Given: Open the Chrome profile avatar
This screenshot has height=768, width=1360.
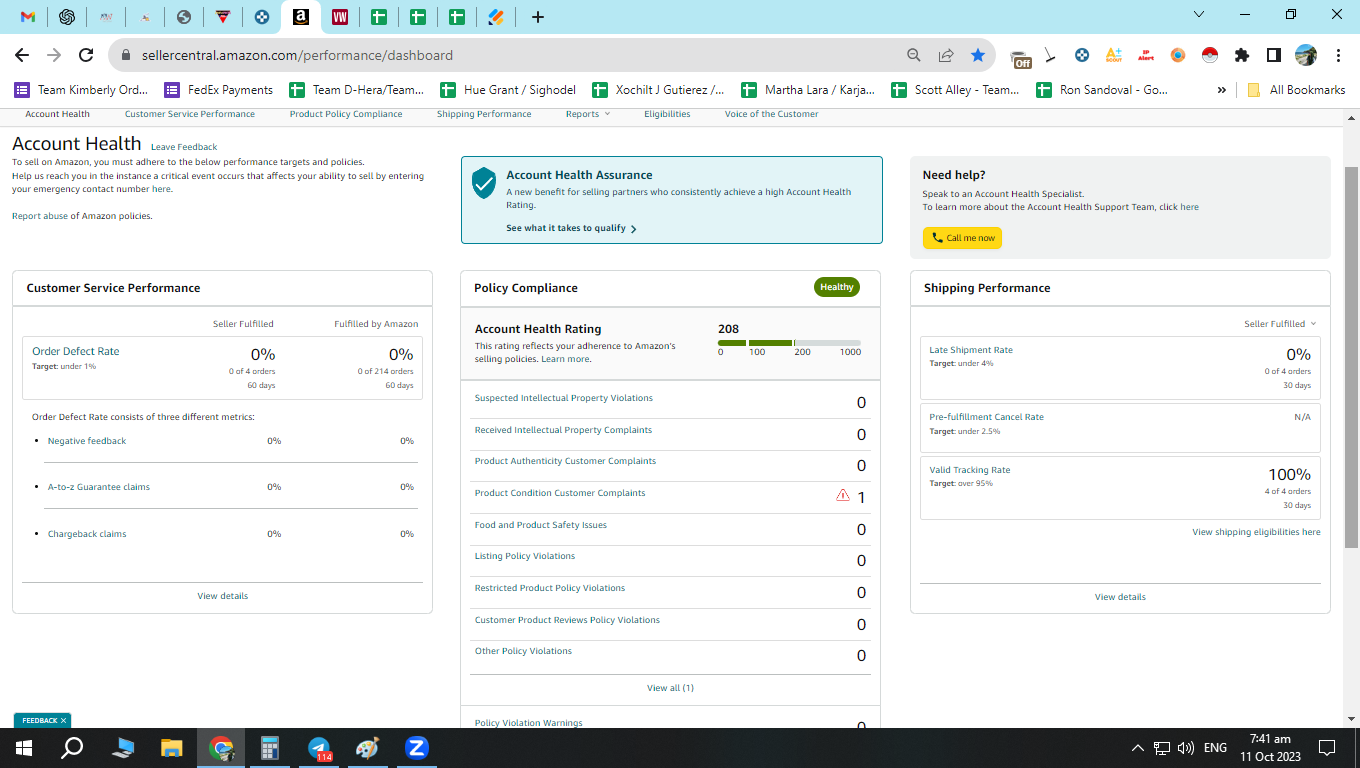Looking at the screenshot, I should tap(1306, 55).
